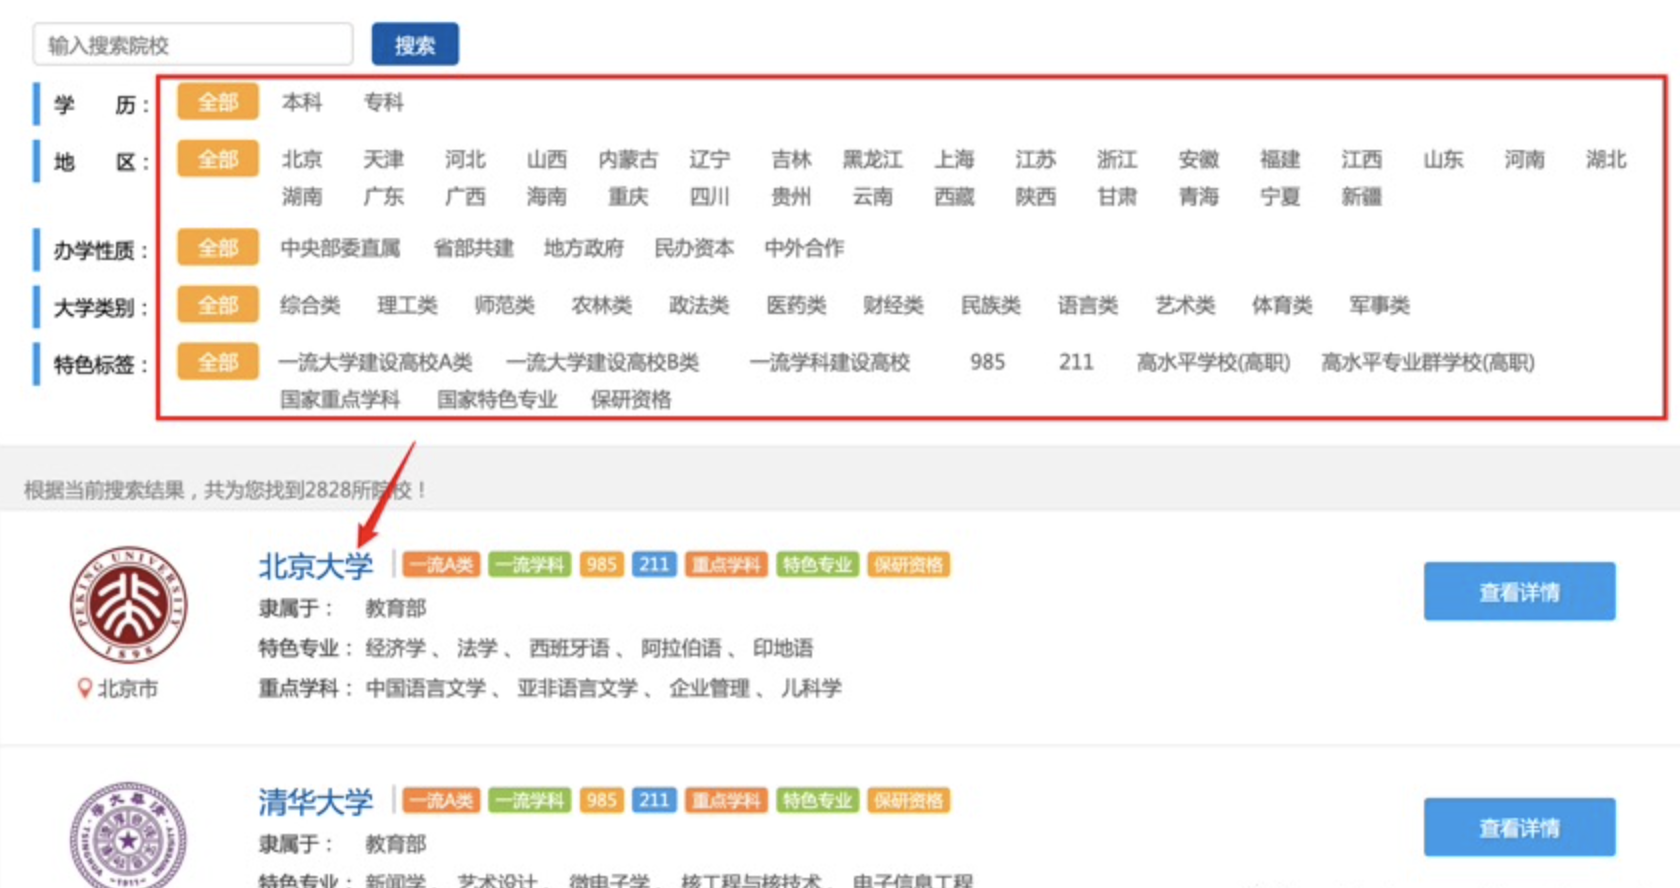1680x888 pixels.
Task: Select the 艺术类 university category
Action: [x=1185, y=305]
